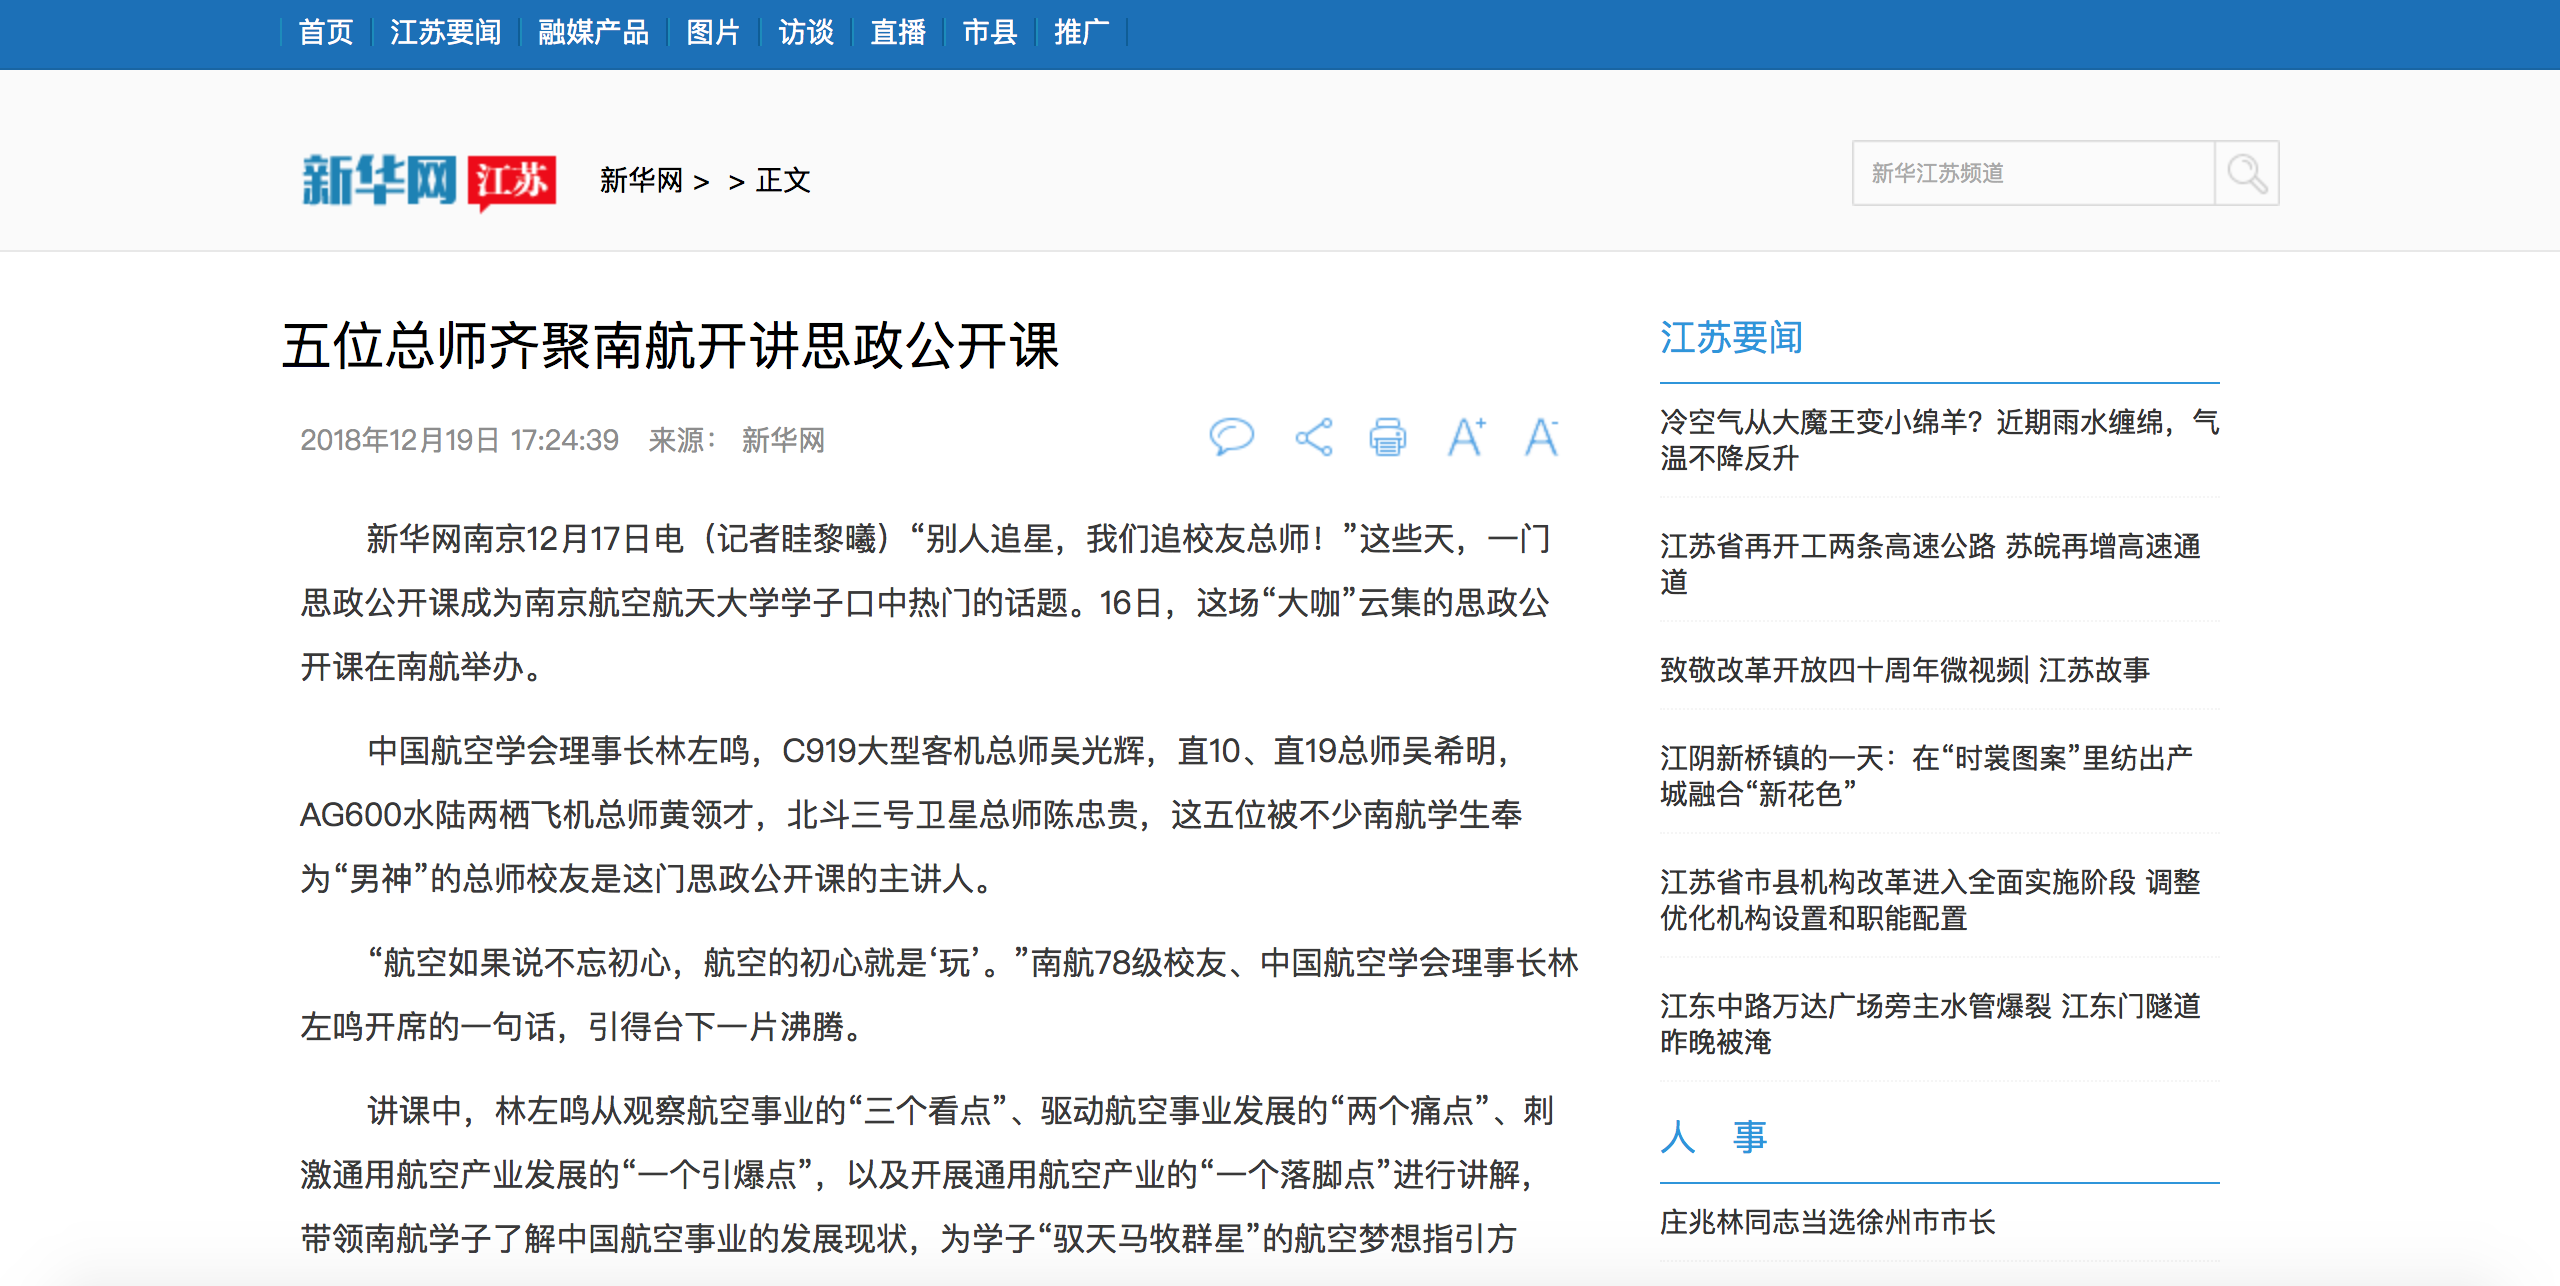The width and height of the screenshot is (2560, 1286).
Task: Decrease font size with A- icon
Action: (1541, 437)
